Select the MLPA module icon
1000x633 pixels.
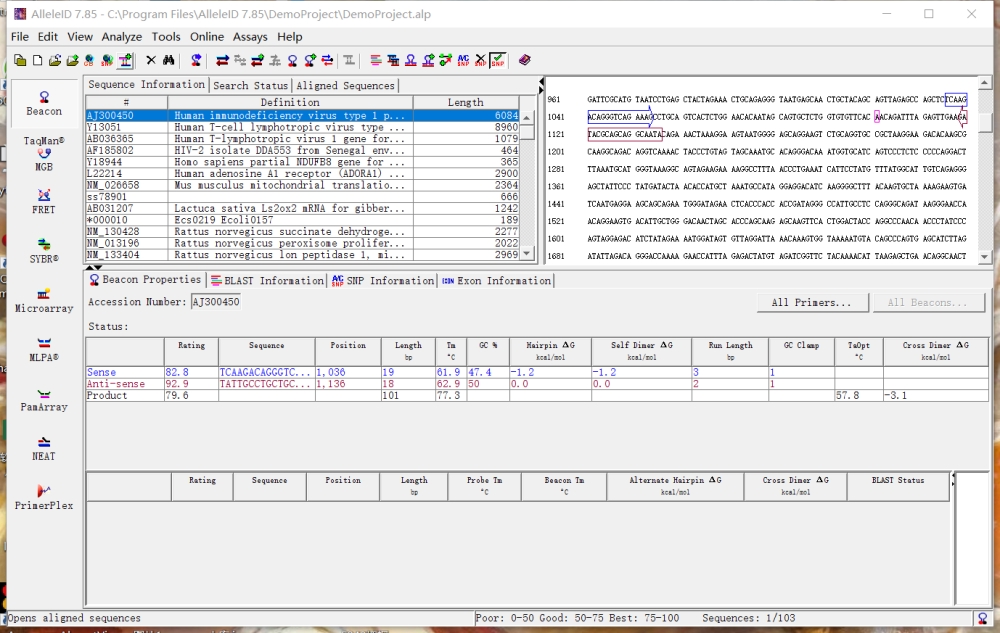(43, 349)
